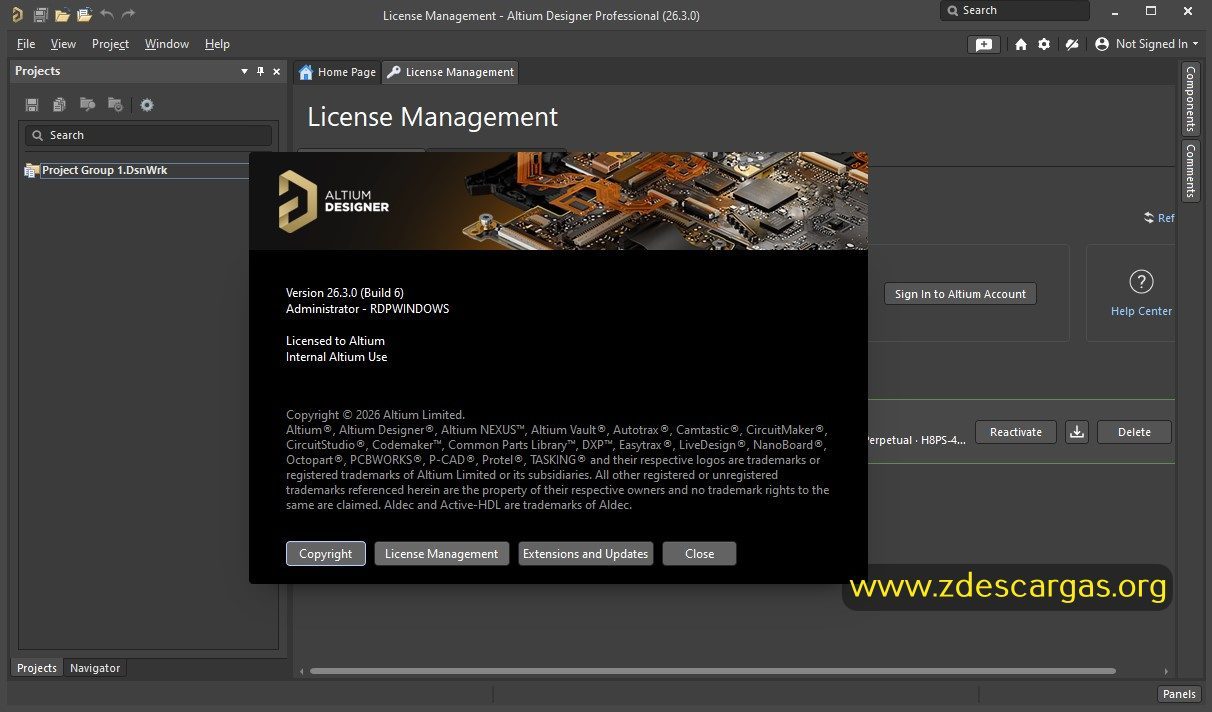Click the download license file icon
Screen dimensions: 1212x712
point(1076,432)
